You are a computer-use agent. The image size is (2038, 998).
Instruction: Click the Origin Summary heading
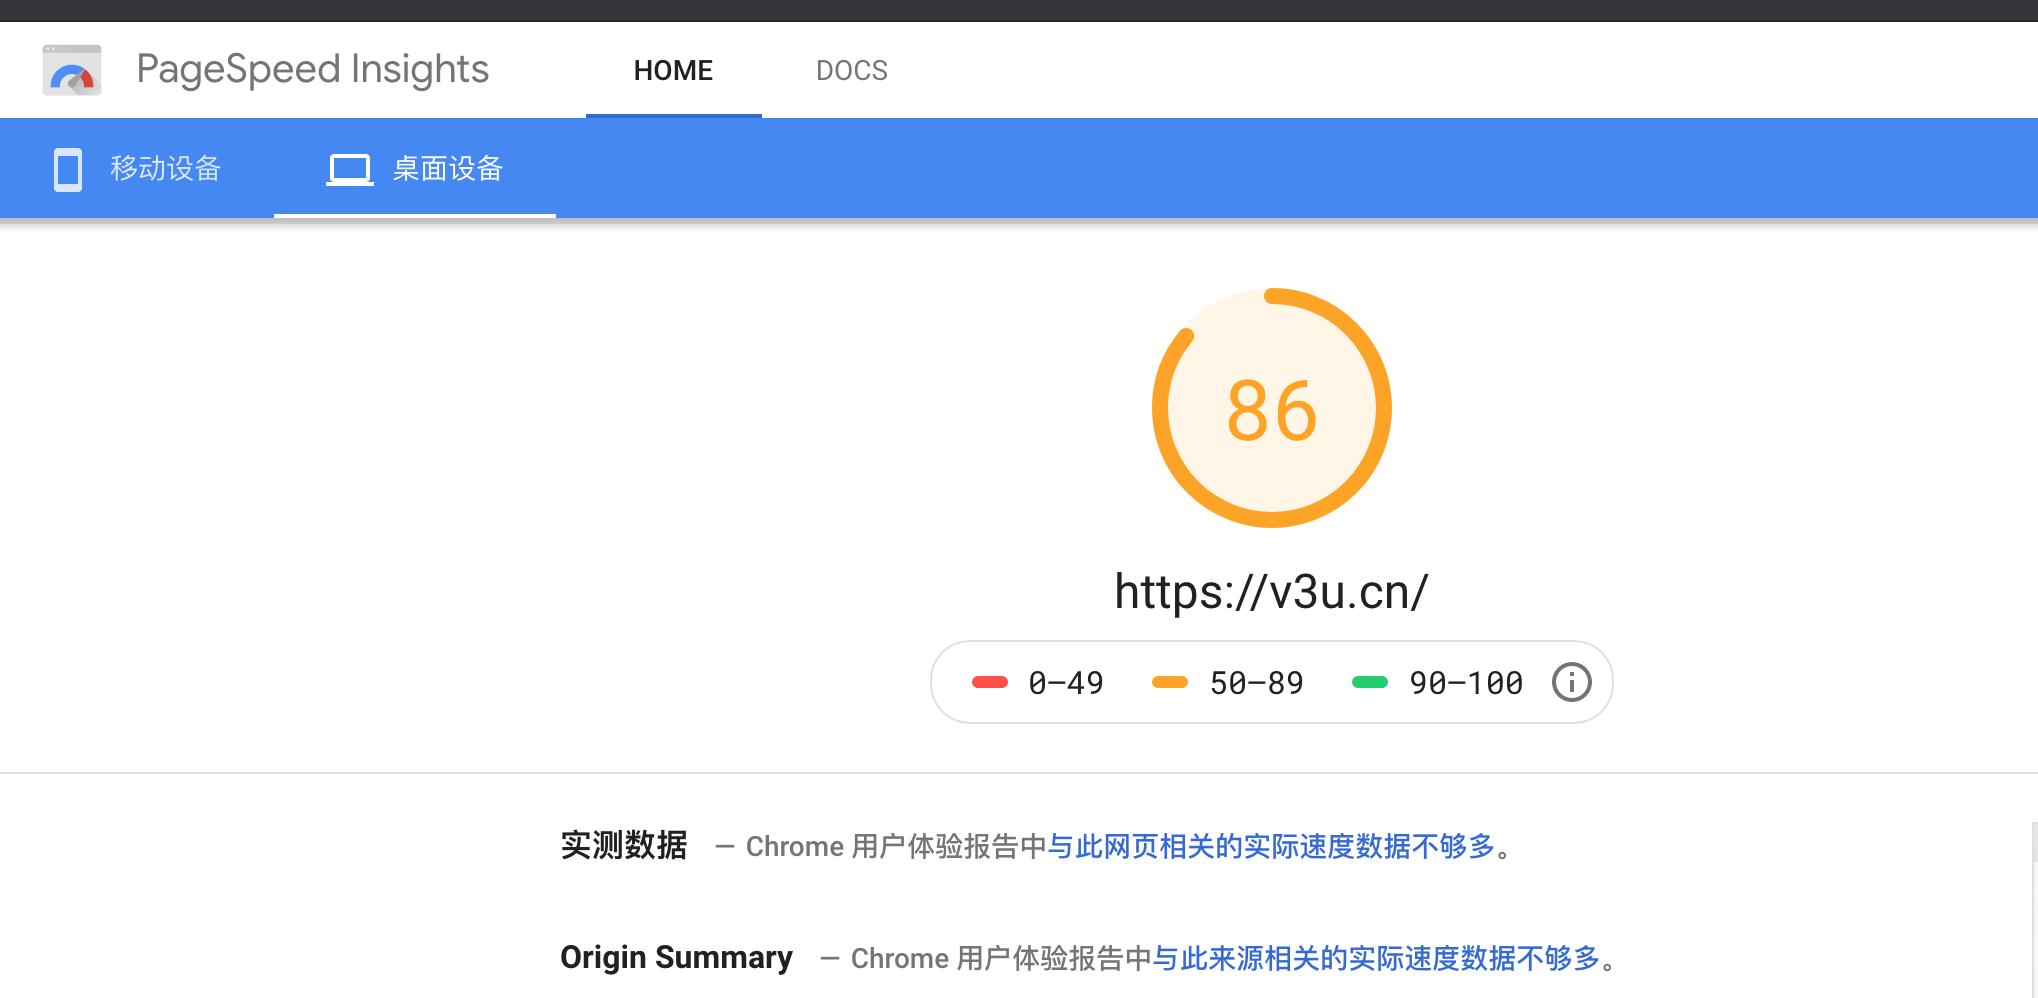(x=676, y=956)
